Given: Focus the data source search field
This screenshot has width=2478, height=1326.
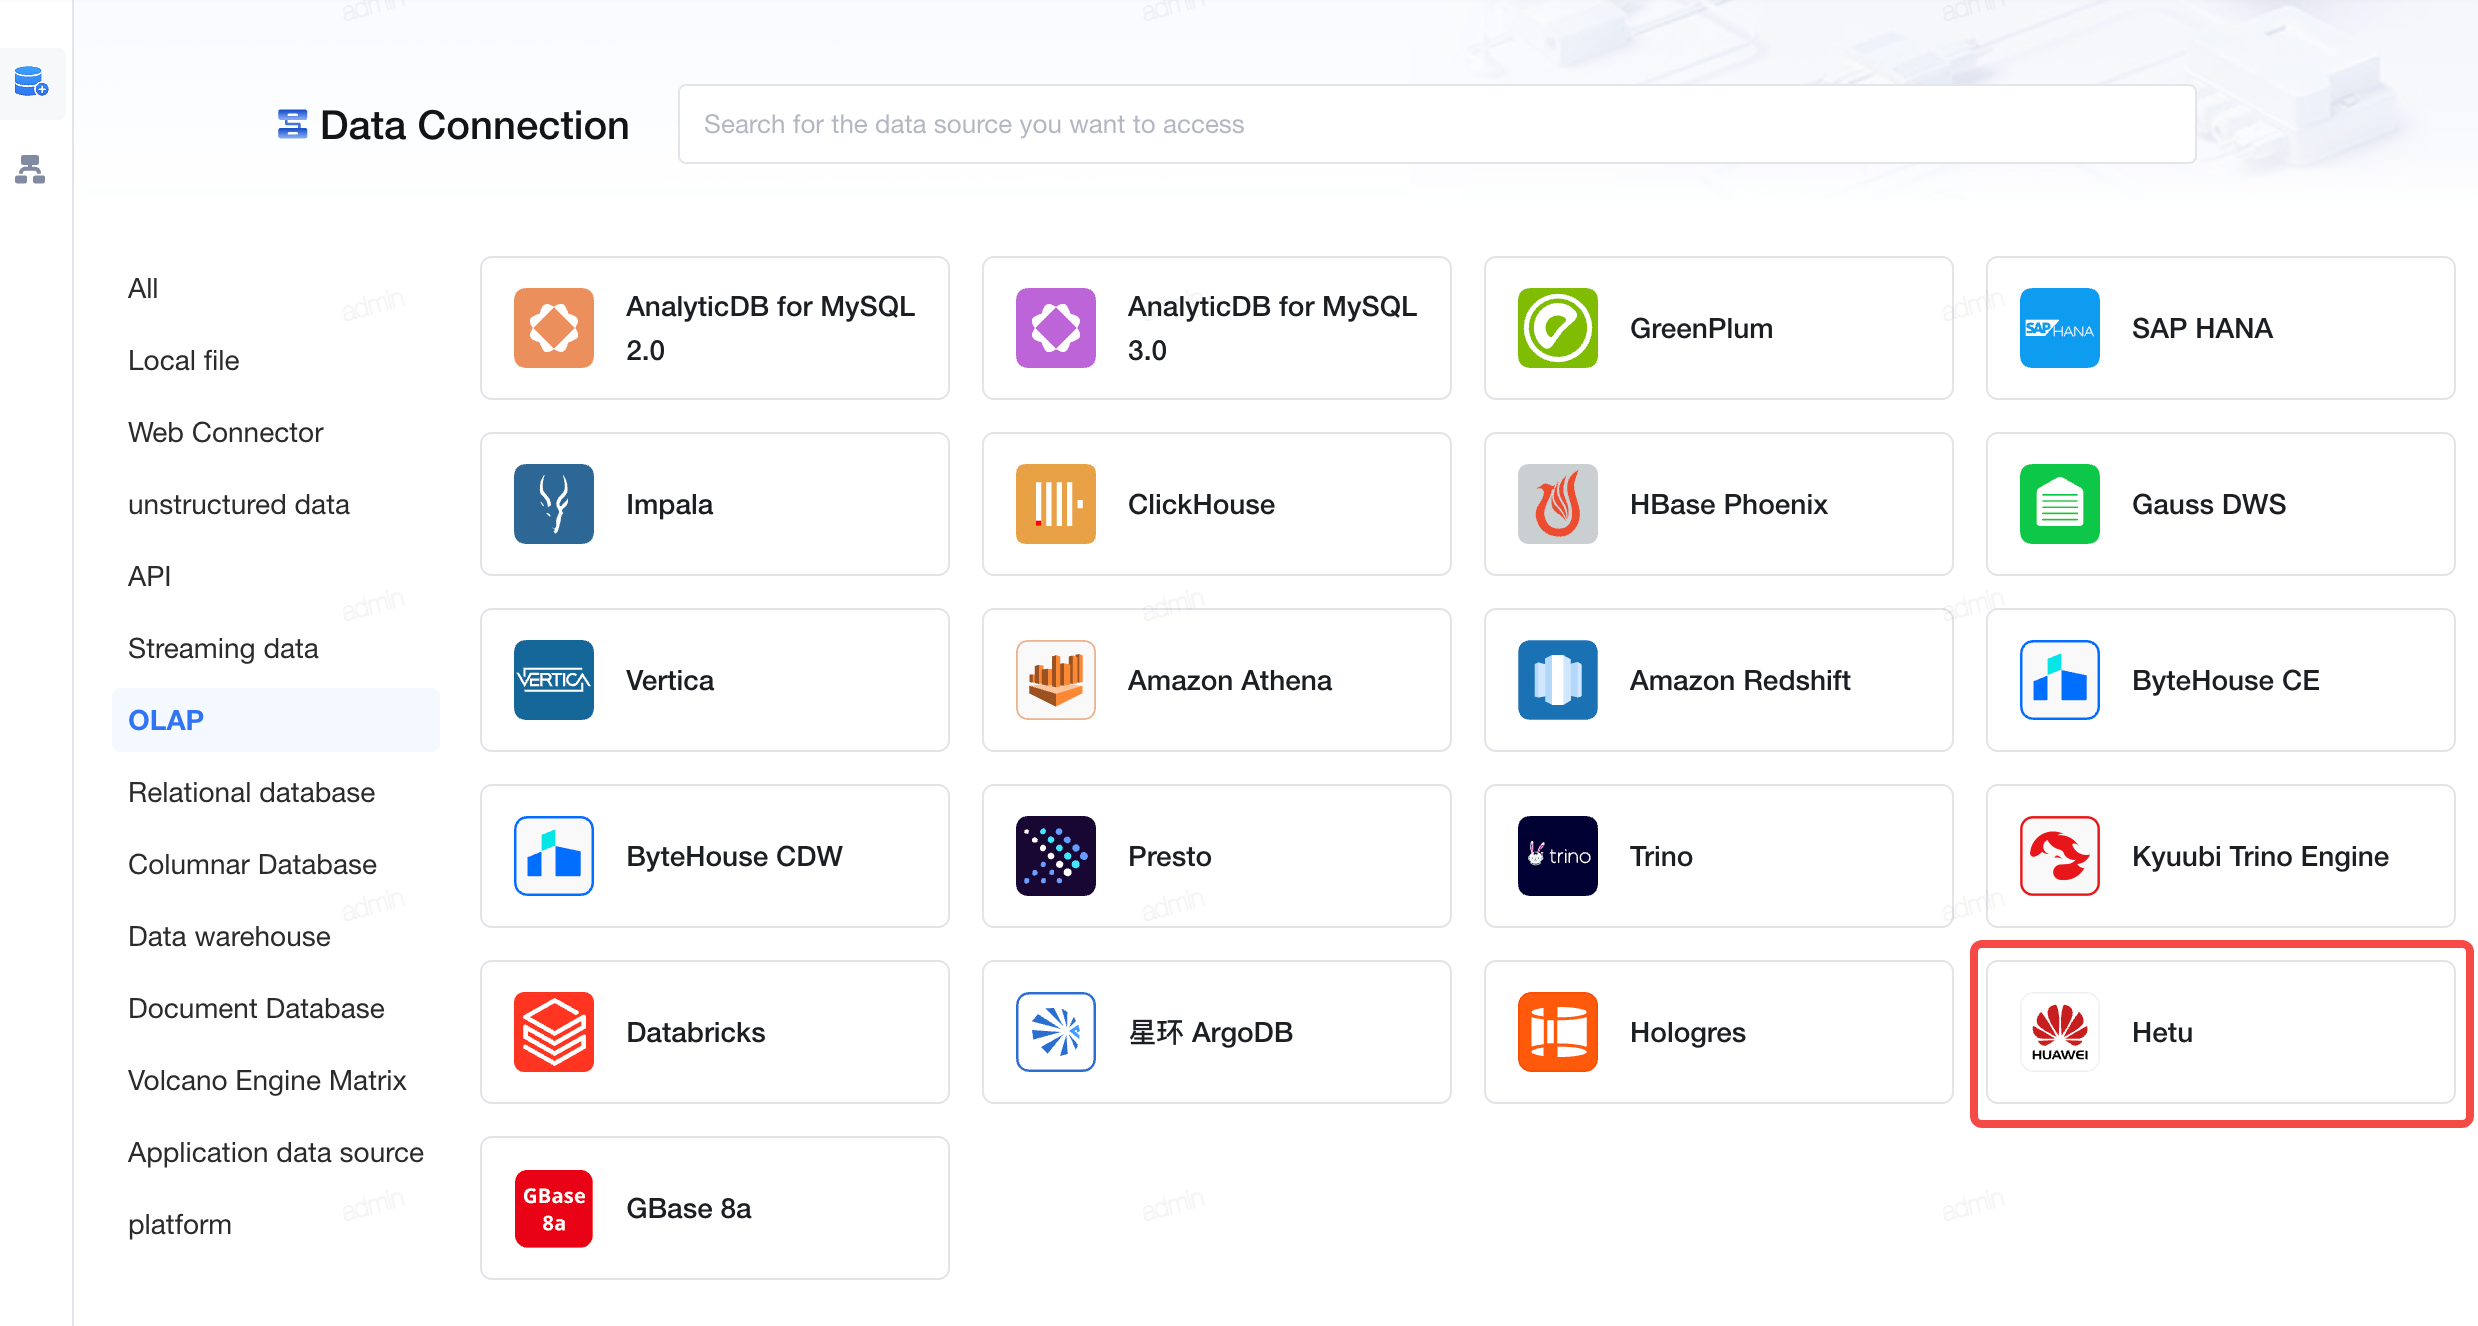Looking at the screenshot, I should pyautogui.click(x=1437, y=124).
